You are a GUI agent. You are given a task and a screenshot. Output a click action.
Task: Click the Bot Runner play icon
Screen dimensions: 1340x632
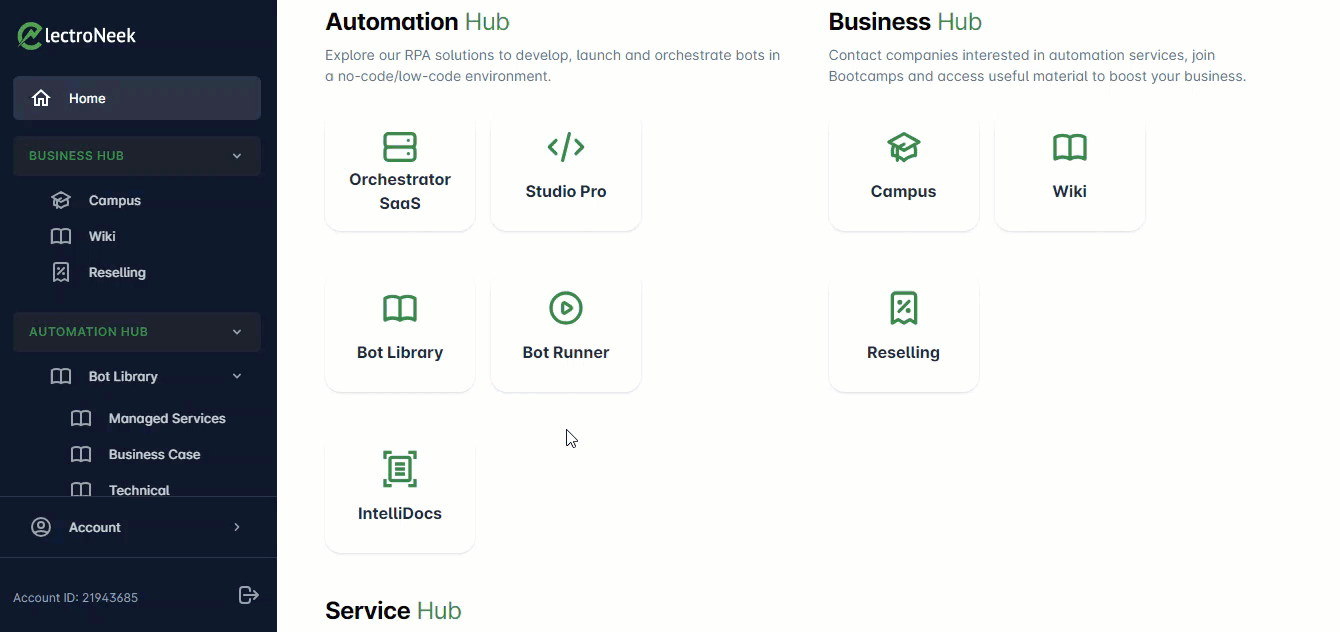pos(566,308)
